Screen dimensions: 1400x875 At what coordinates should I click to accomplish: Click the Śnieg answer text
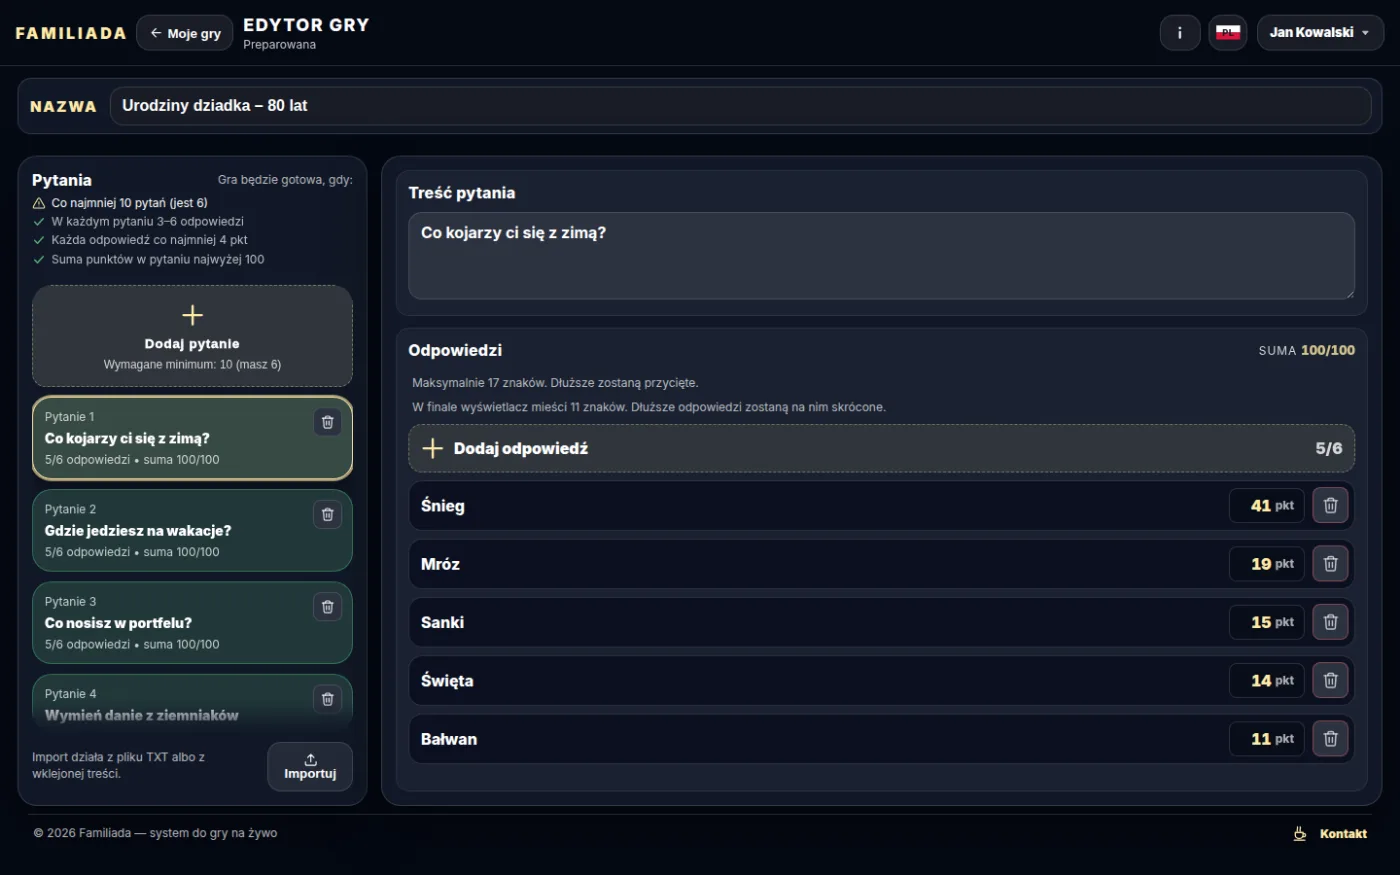coord(443,506)
